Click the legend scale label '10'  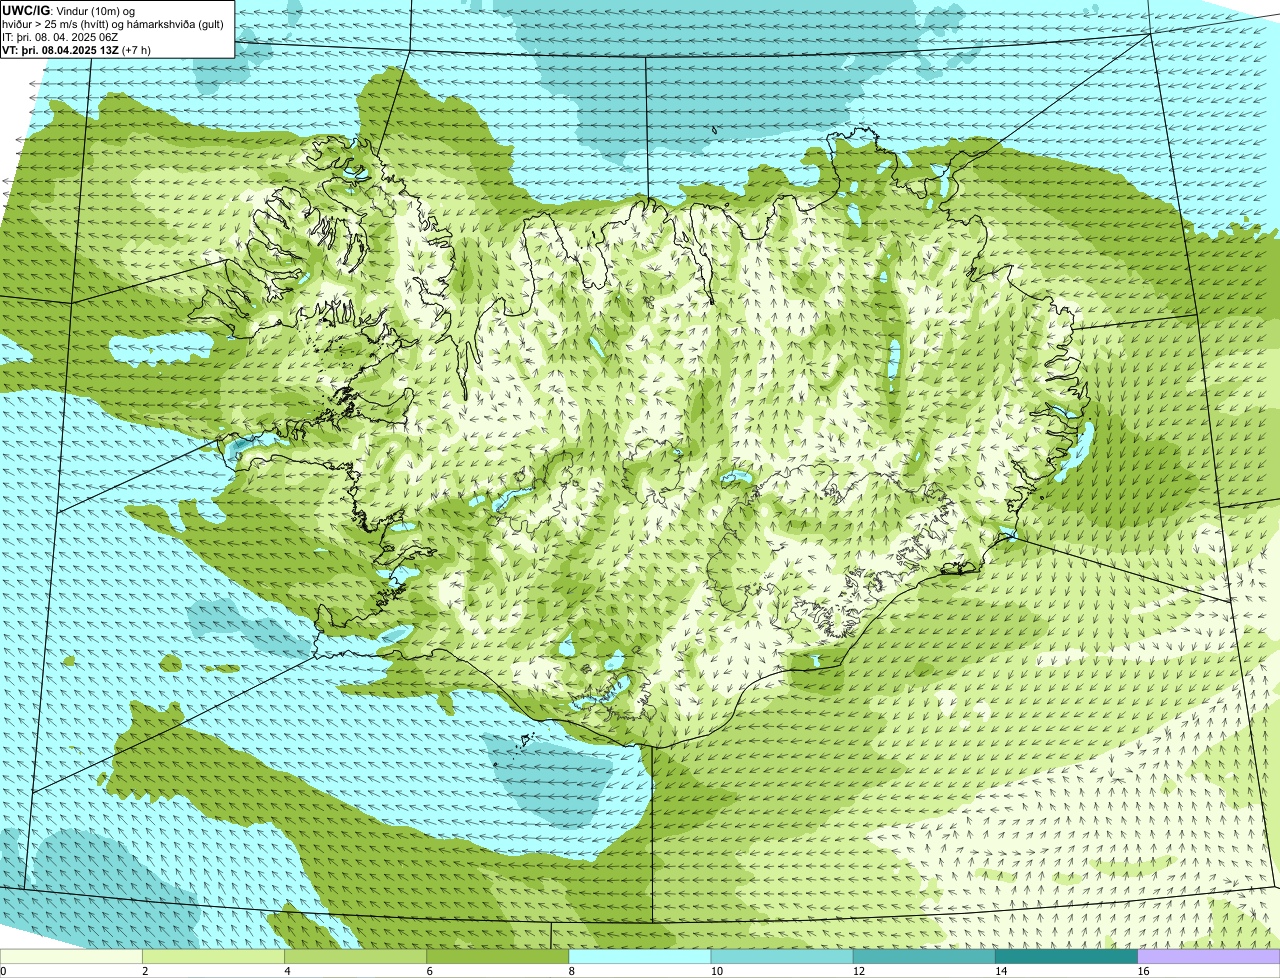point(717,971)
